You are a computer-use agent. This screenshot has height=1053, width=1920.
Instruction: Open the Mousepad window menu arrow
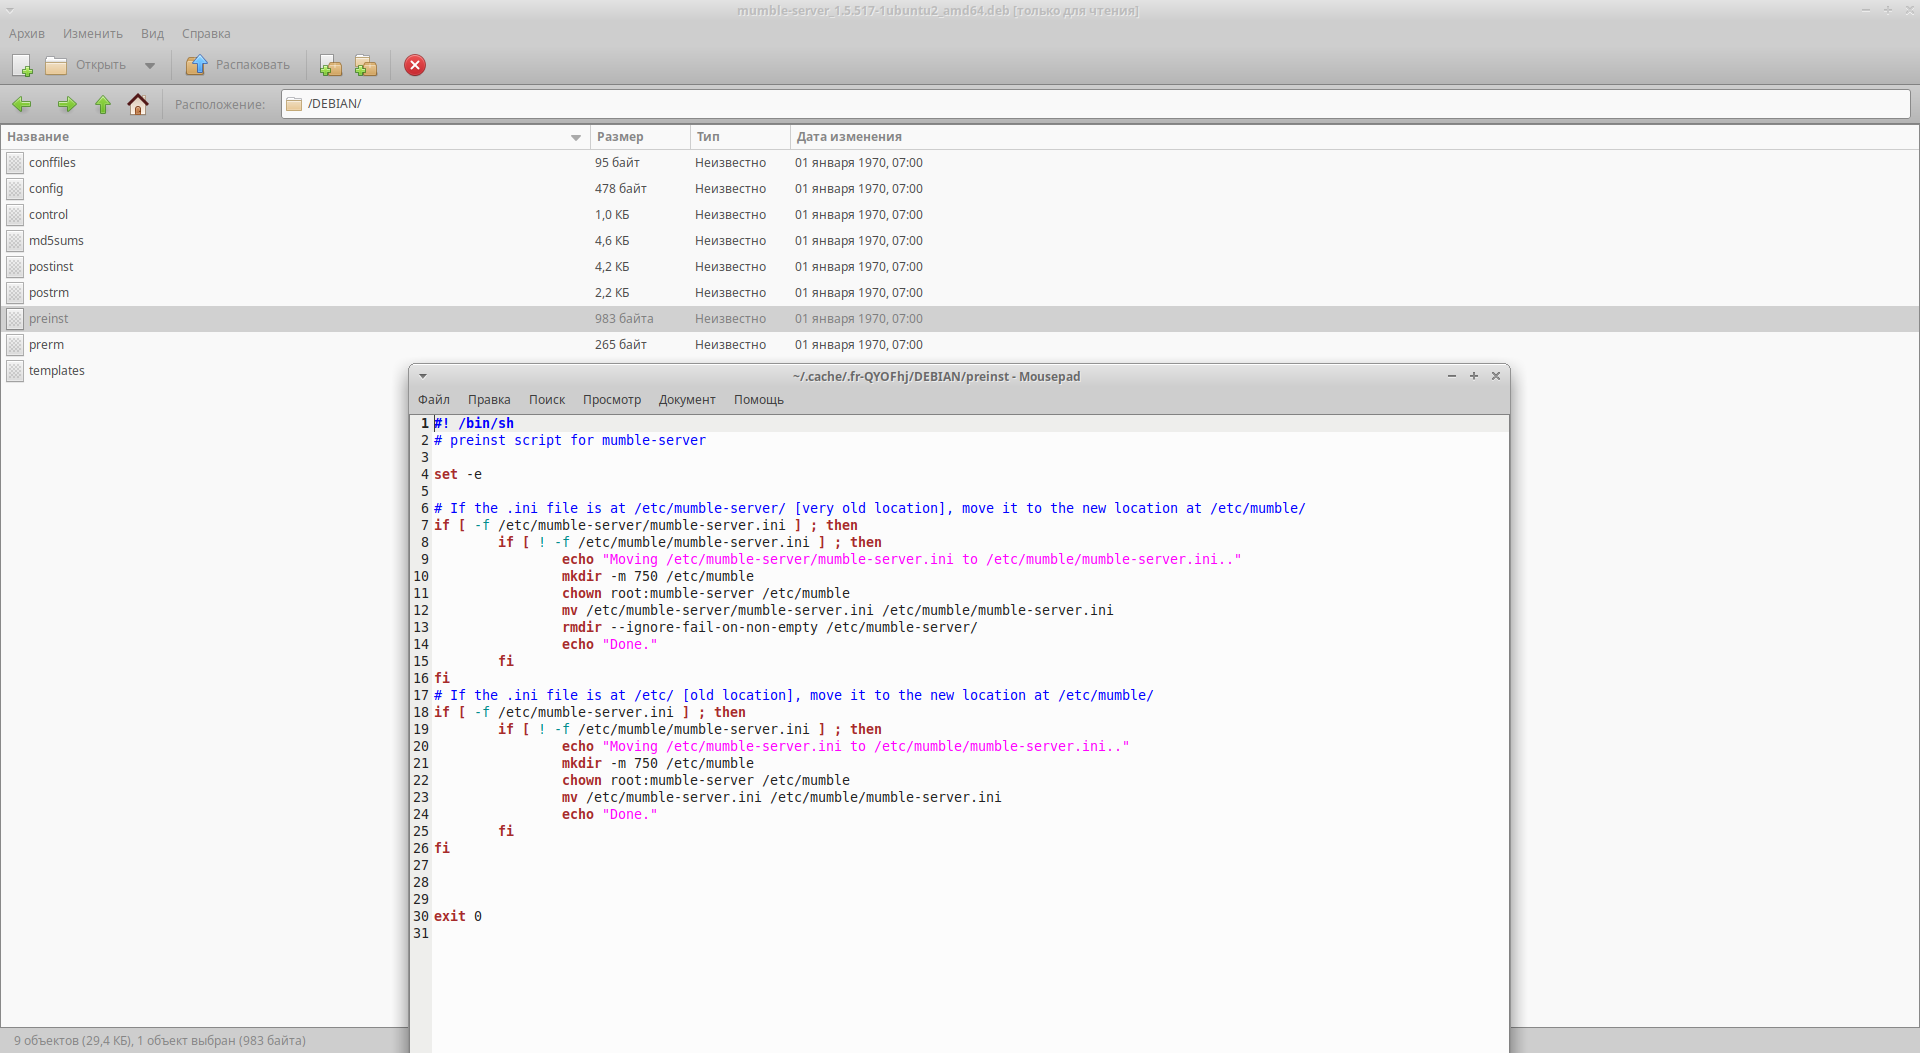pyautogui.click(x=423, y=377)
